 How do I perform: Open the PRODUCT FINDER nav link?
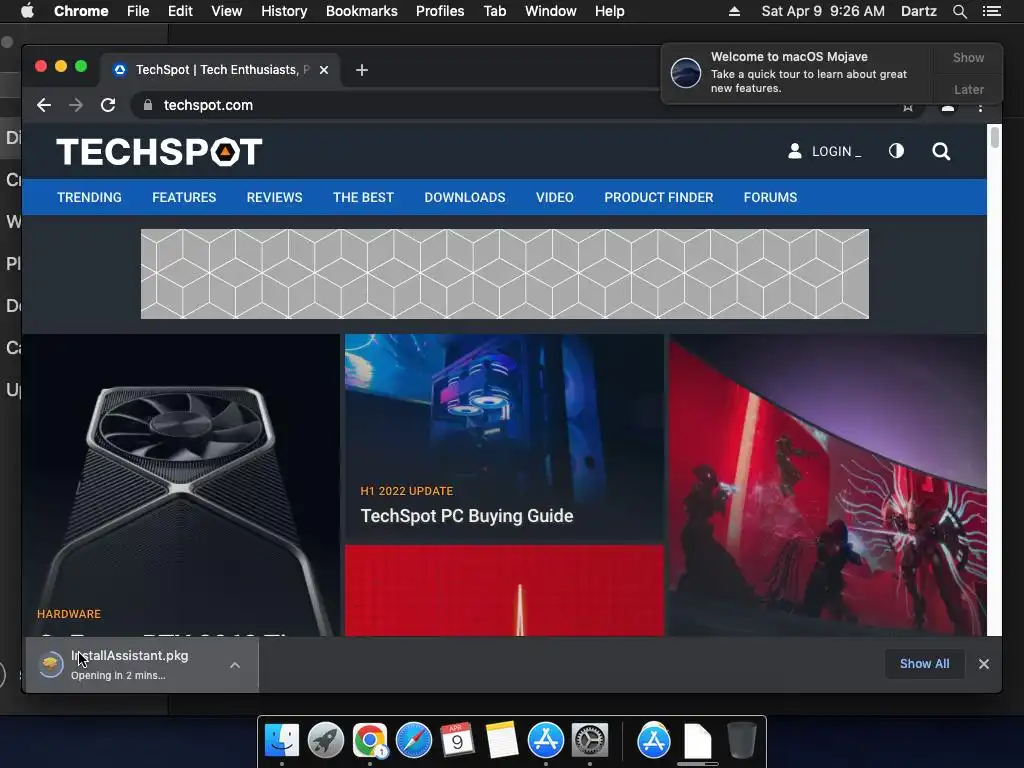[x=658, y=197]
